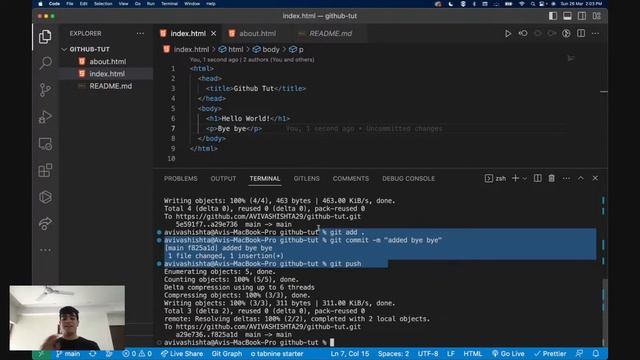Open the DEBUG CONSOLE panel tab
This screenshot has width=640, height=360.
pos(408,178)
